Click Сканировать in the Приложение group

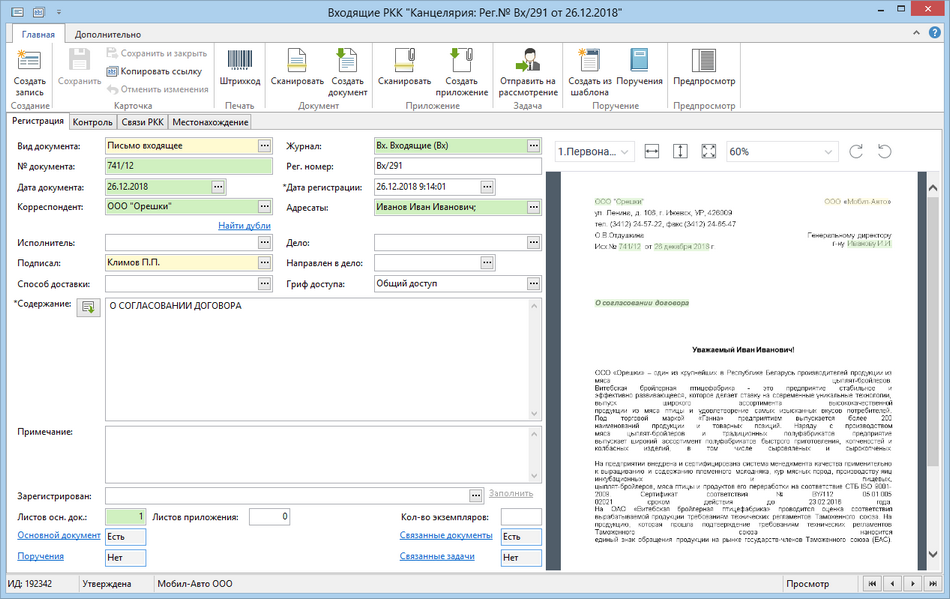pos(404,61)
